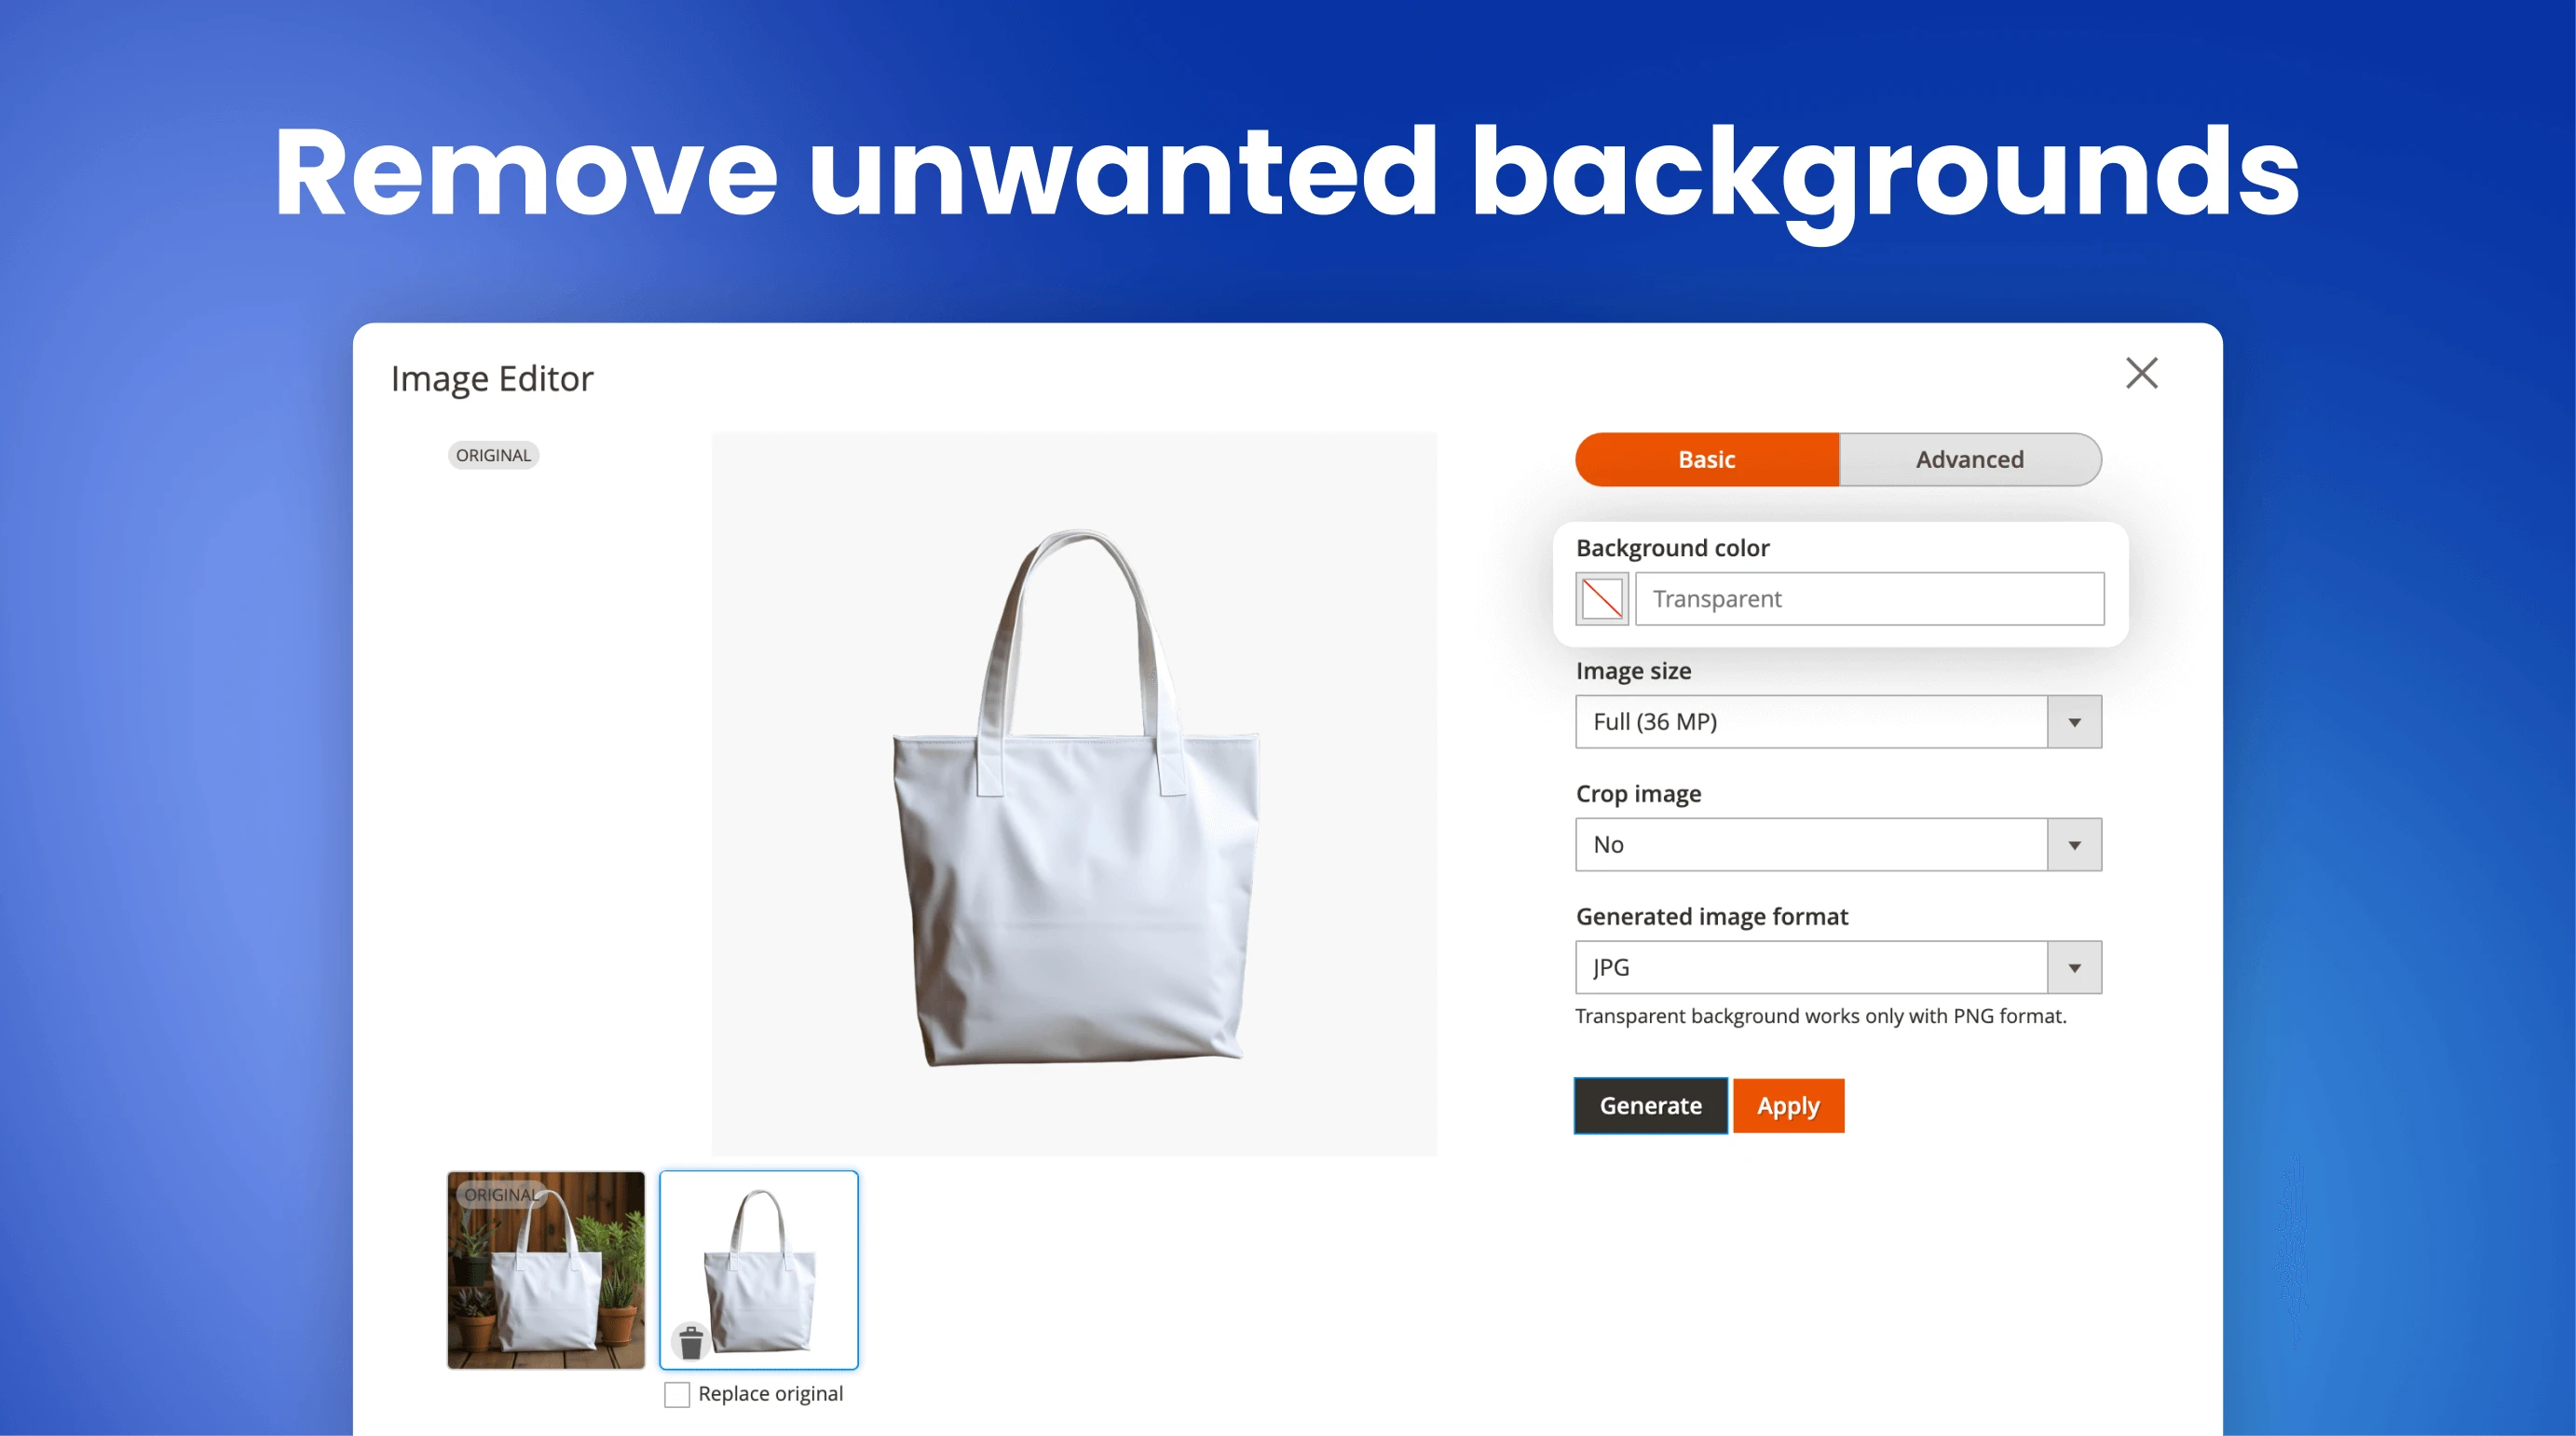2576x1436 pixels.
Task: Expand the Image size dropdown
Action: click(2074, 721)
